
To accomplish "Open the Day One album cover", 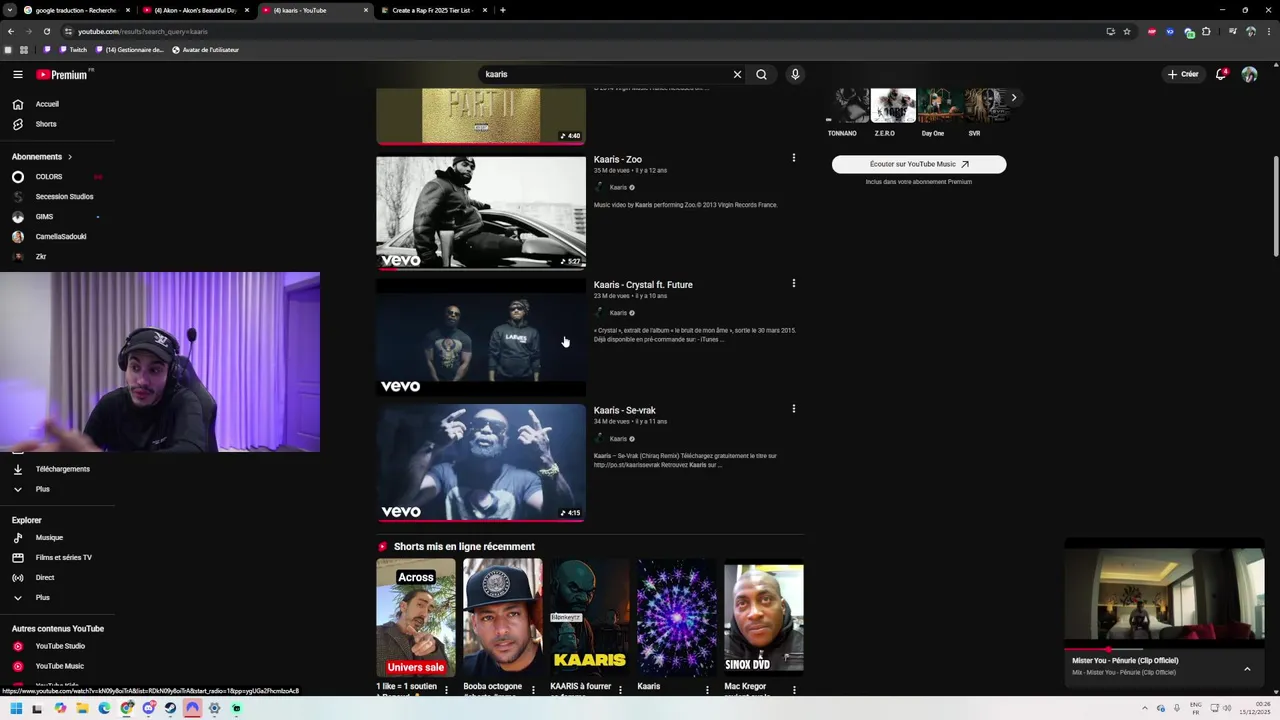I will coord(938,105).
